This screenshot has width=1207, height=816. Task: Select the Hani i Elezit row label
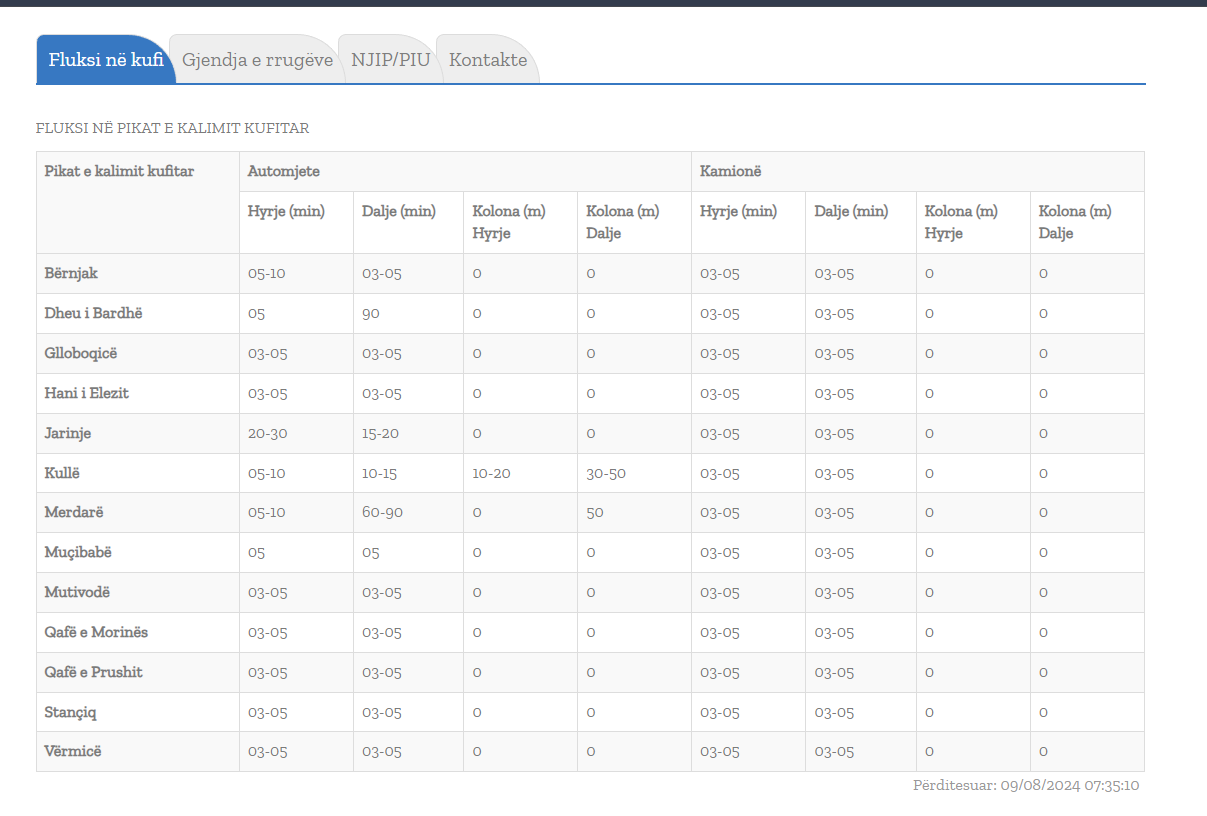coord(87,393)
